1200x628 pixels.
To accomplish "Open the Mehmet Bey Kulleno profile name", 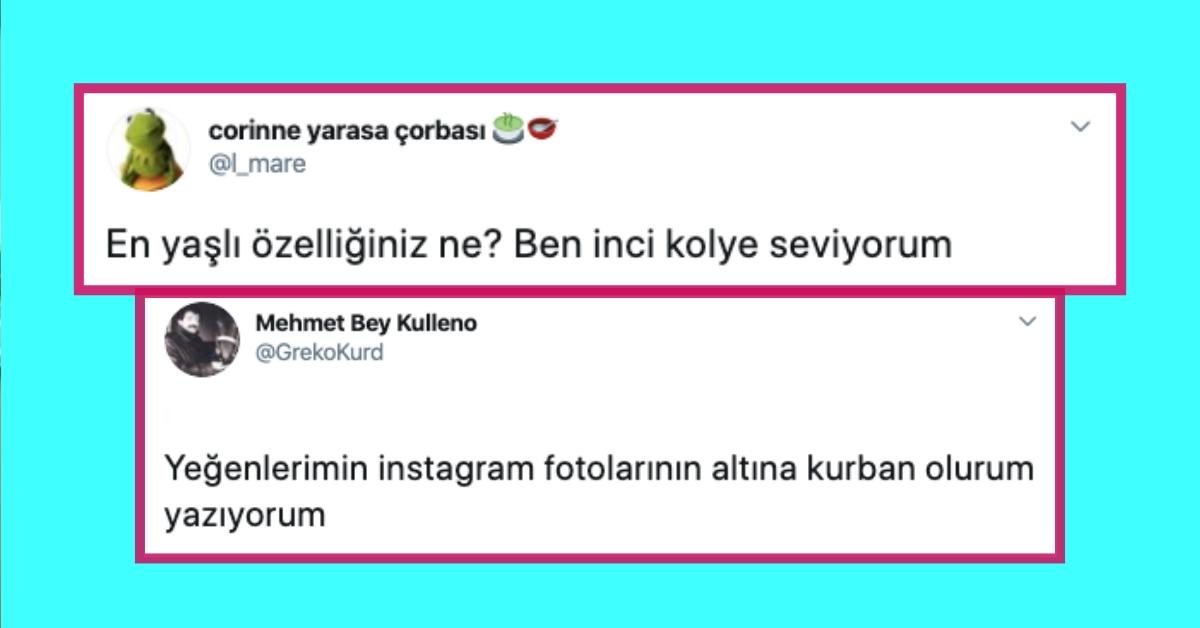I will [x=367, y=323].
